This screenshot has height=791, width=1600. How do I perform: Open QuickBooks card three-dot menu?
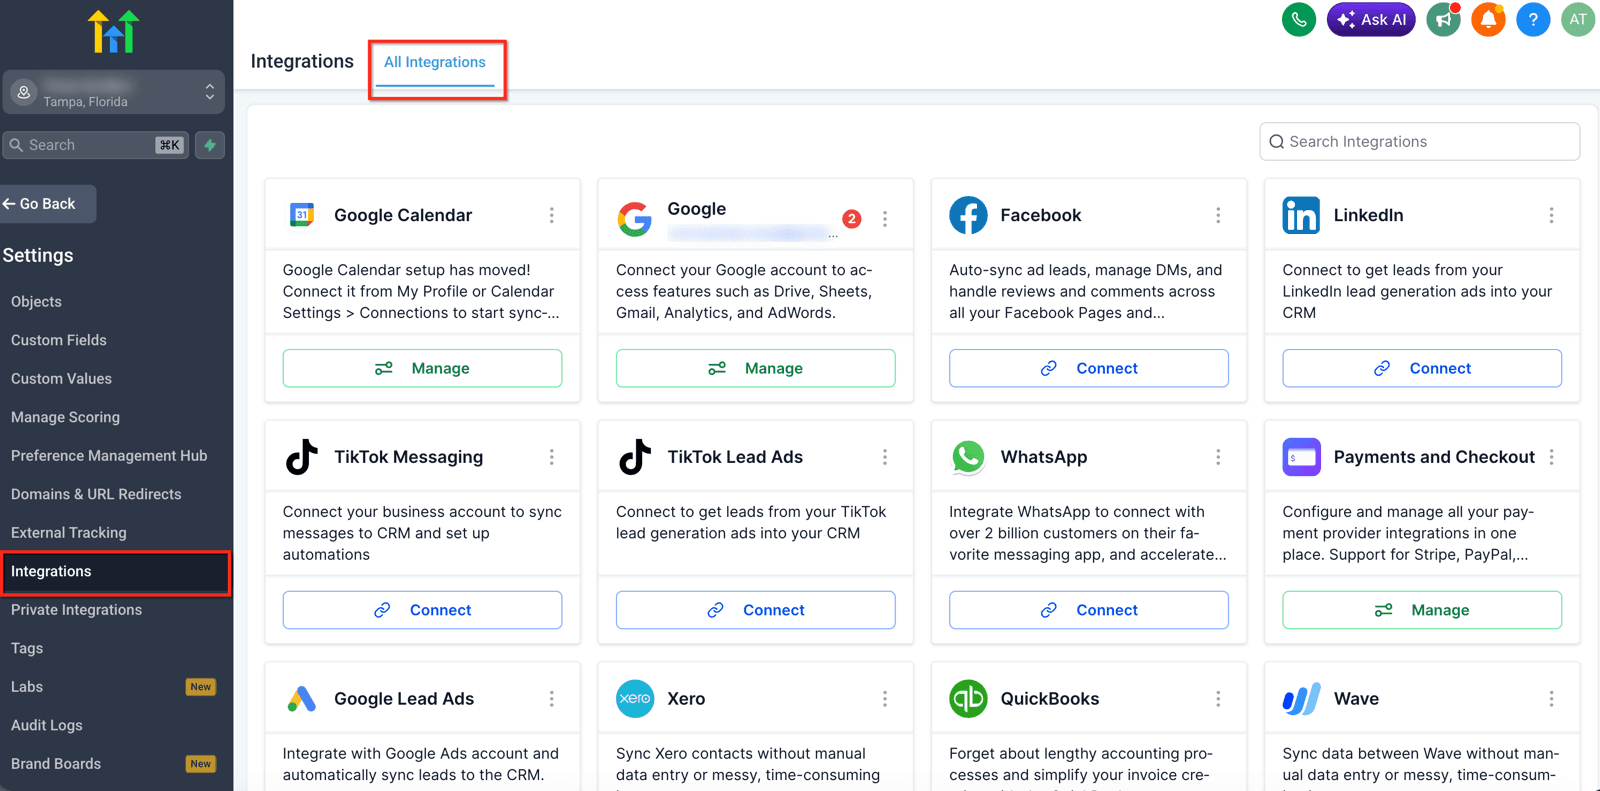coord(1218,699)
